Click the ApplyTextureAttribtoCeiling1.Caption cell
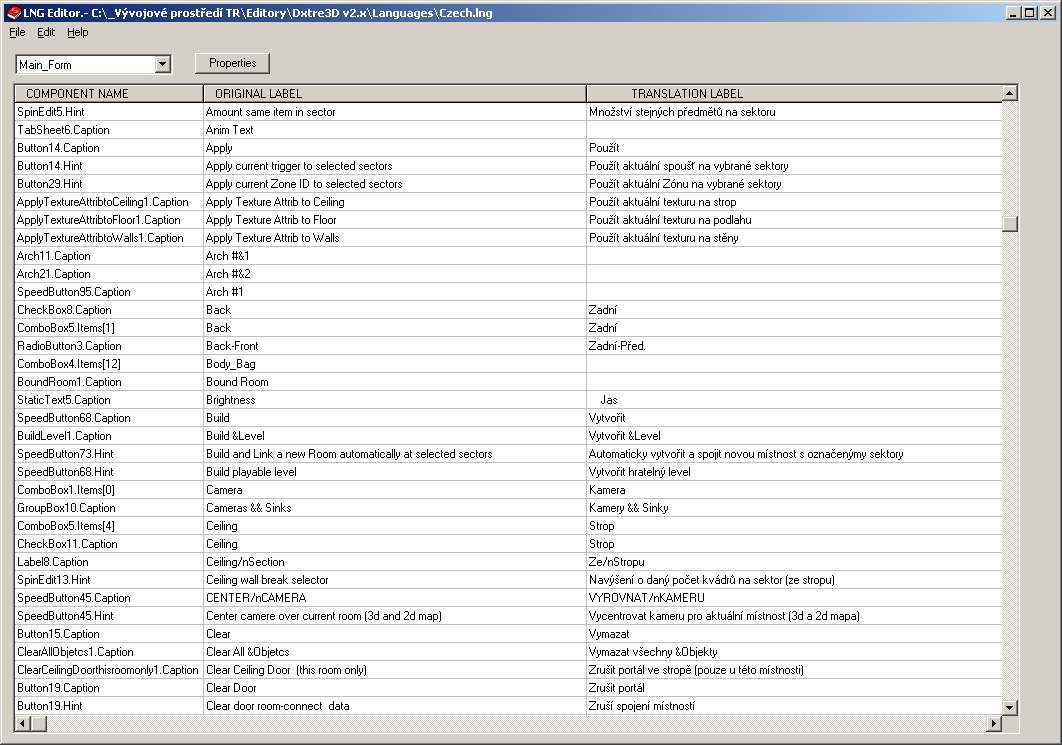1062x745 pixels. [x=108, y=202]
